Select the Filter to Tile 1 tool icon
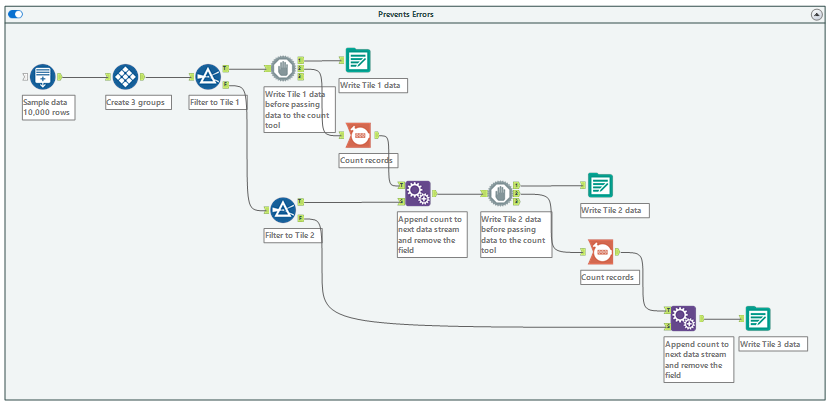This screenshot has width=830, height=407. 208,77
